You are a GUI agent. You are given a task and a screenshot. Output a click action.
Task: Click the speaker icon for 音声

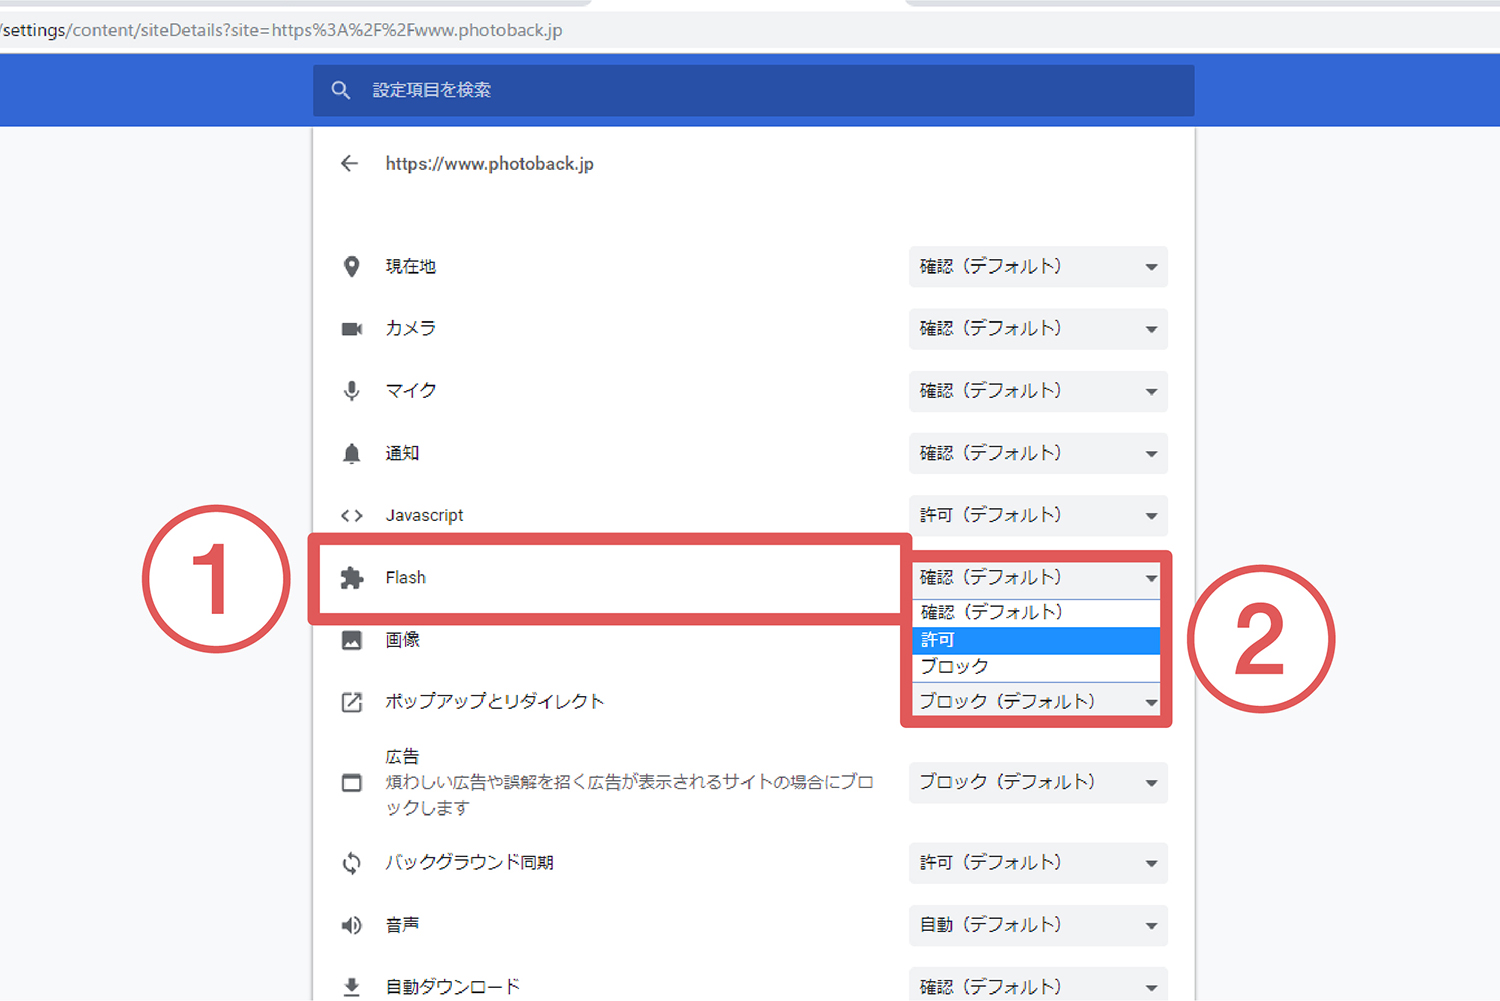(x=352, y=925)
